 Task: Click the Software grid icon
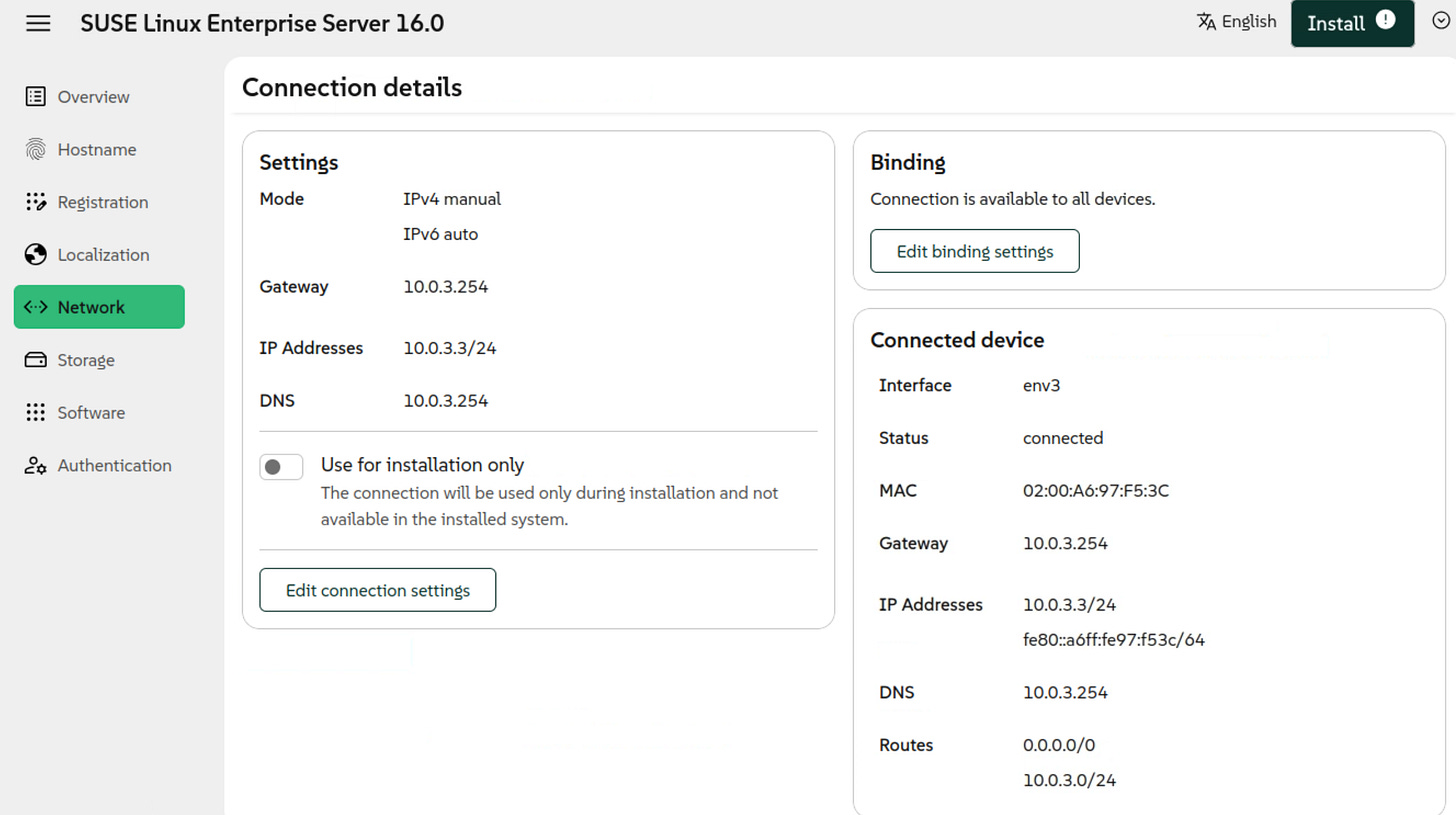(36, 412)
